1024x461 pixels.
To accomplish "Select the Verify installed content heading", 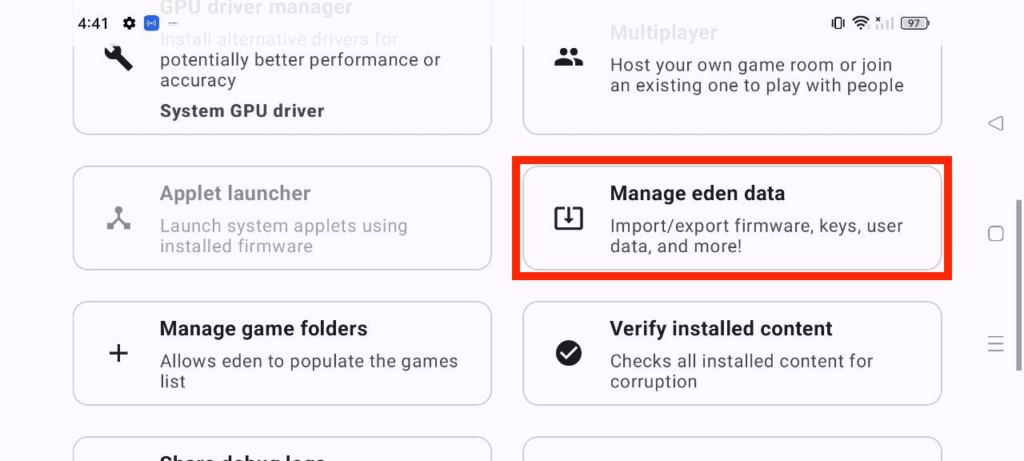I will pos(721,328).
